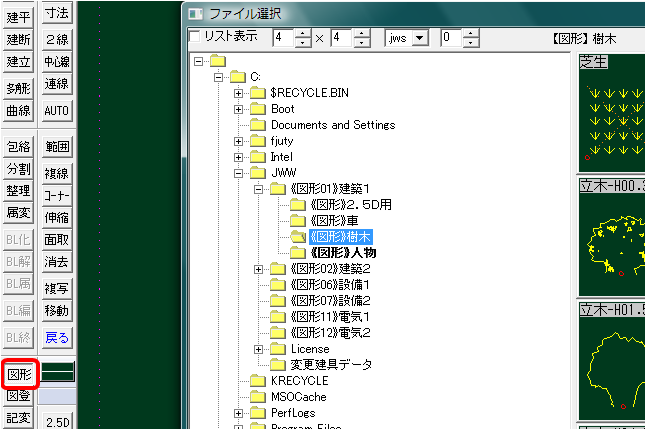Expand the Boot folder node

click(239, 109)
